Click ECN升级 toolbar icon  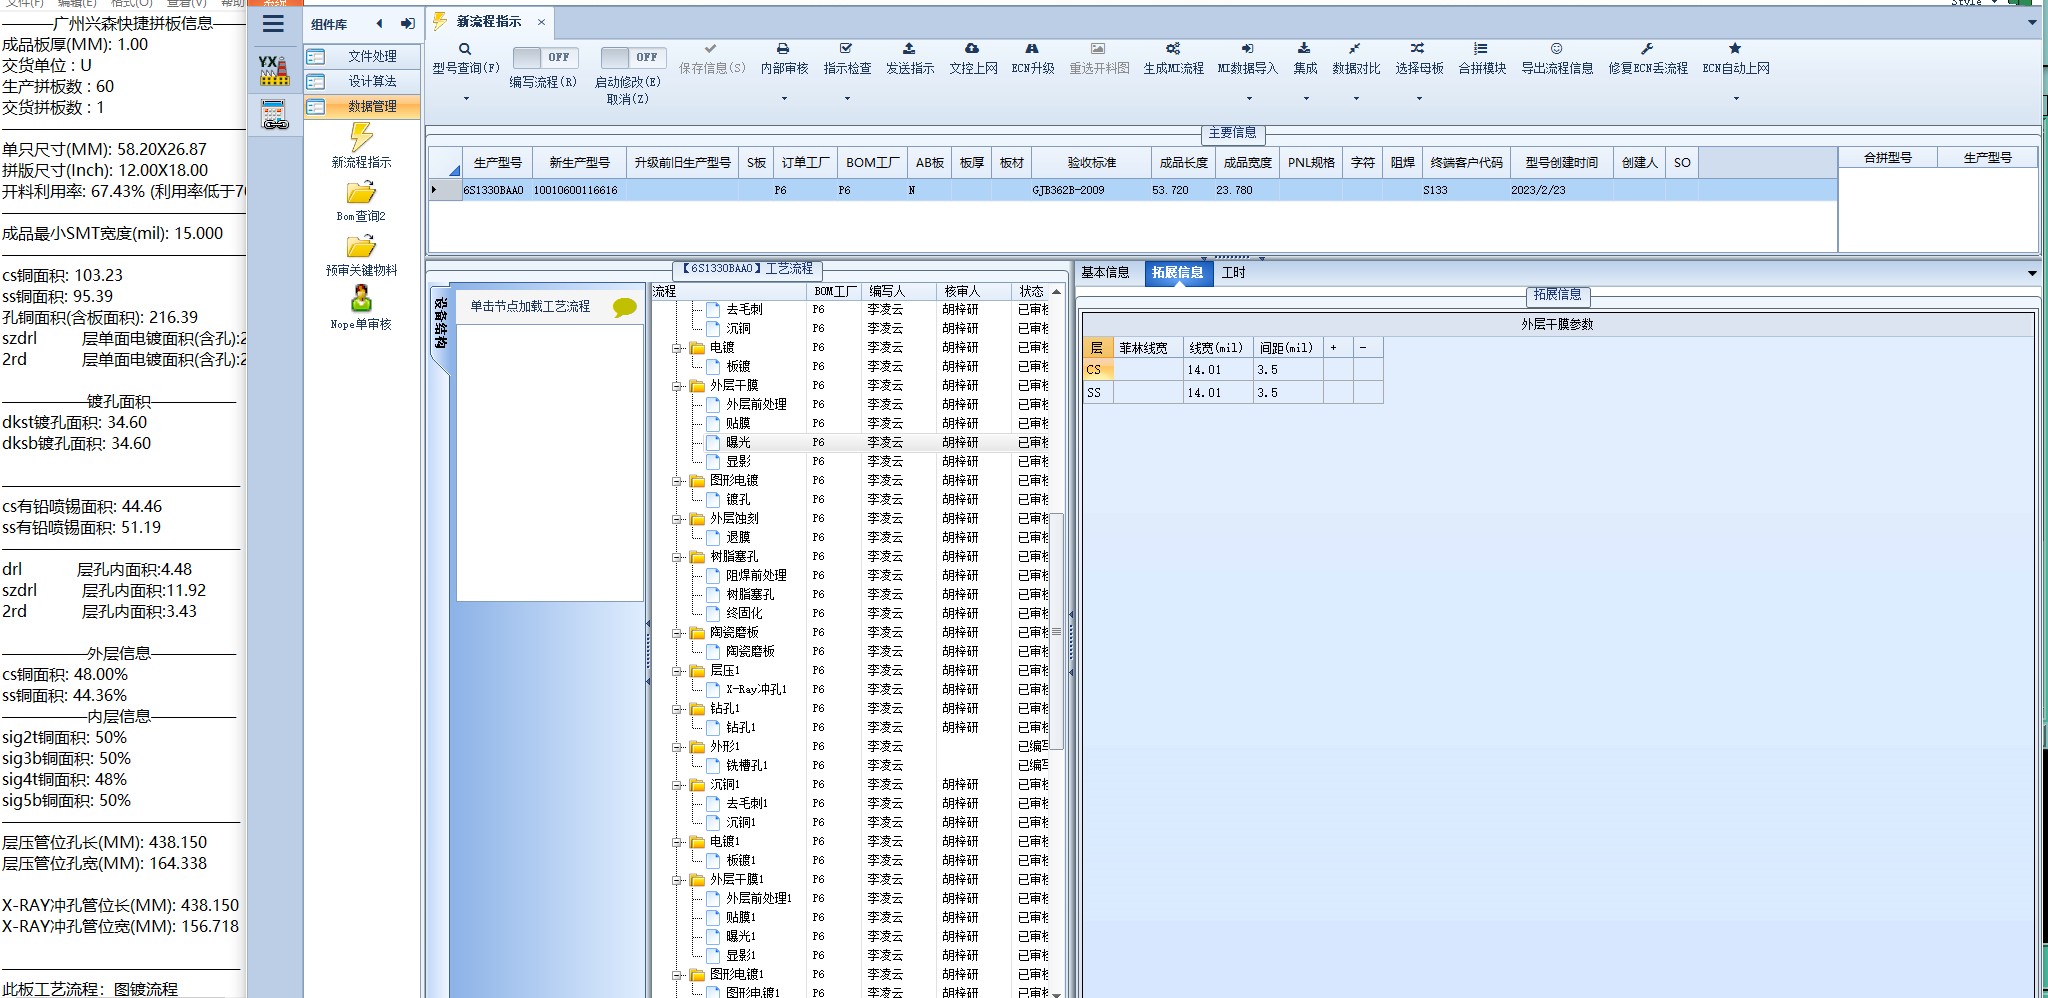pyautogui.click(x=1032, y=48)
